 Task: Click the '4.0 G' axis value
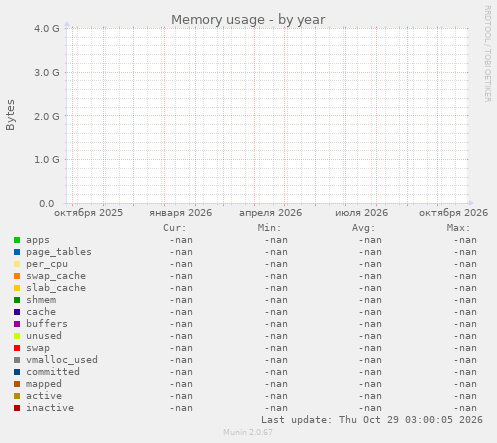pyautogui.click(x=47, y=29)
